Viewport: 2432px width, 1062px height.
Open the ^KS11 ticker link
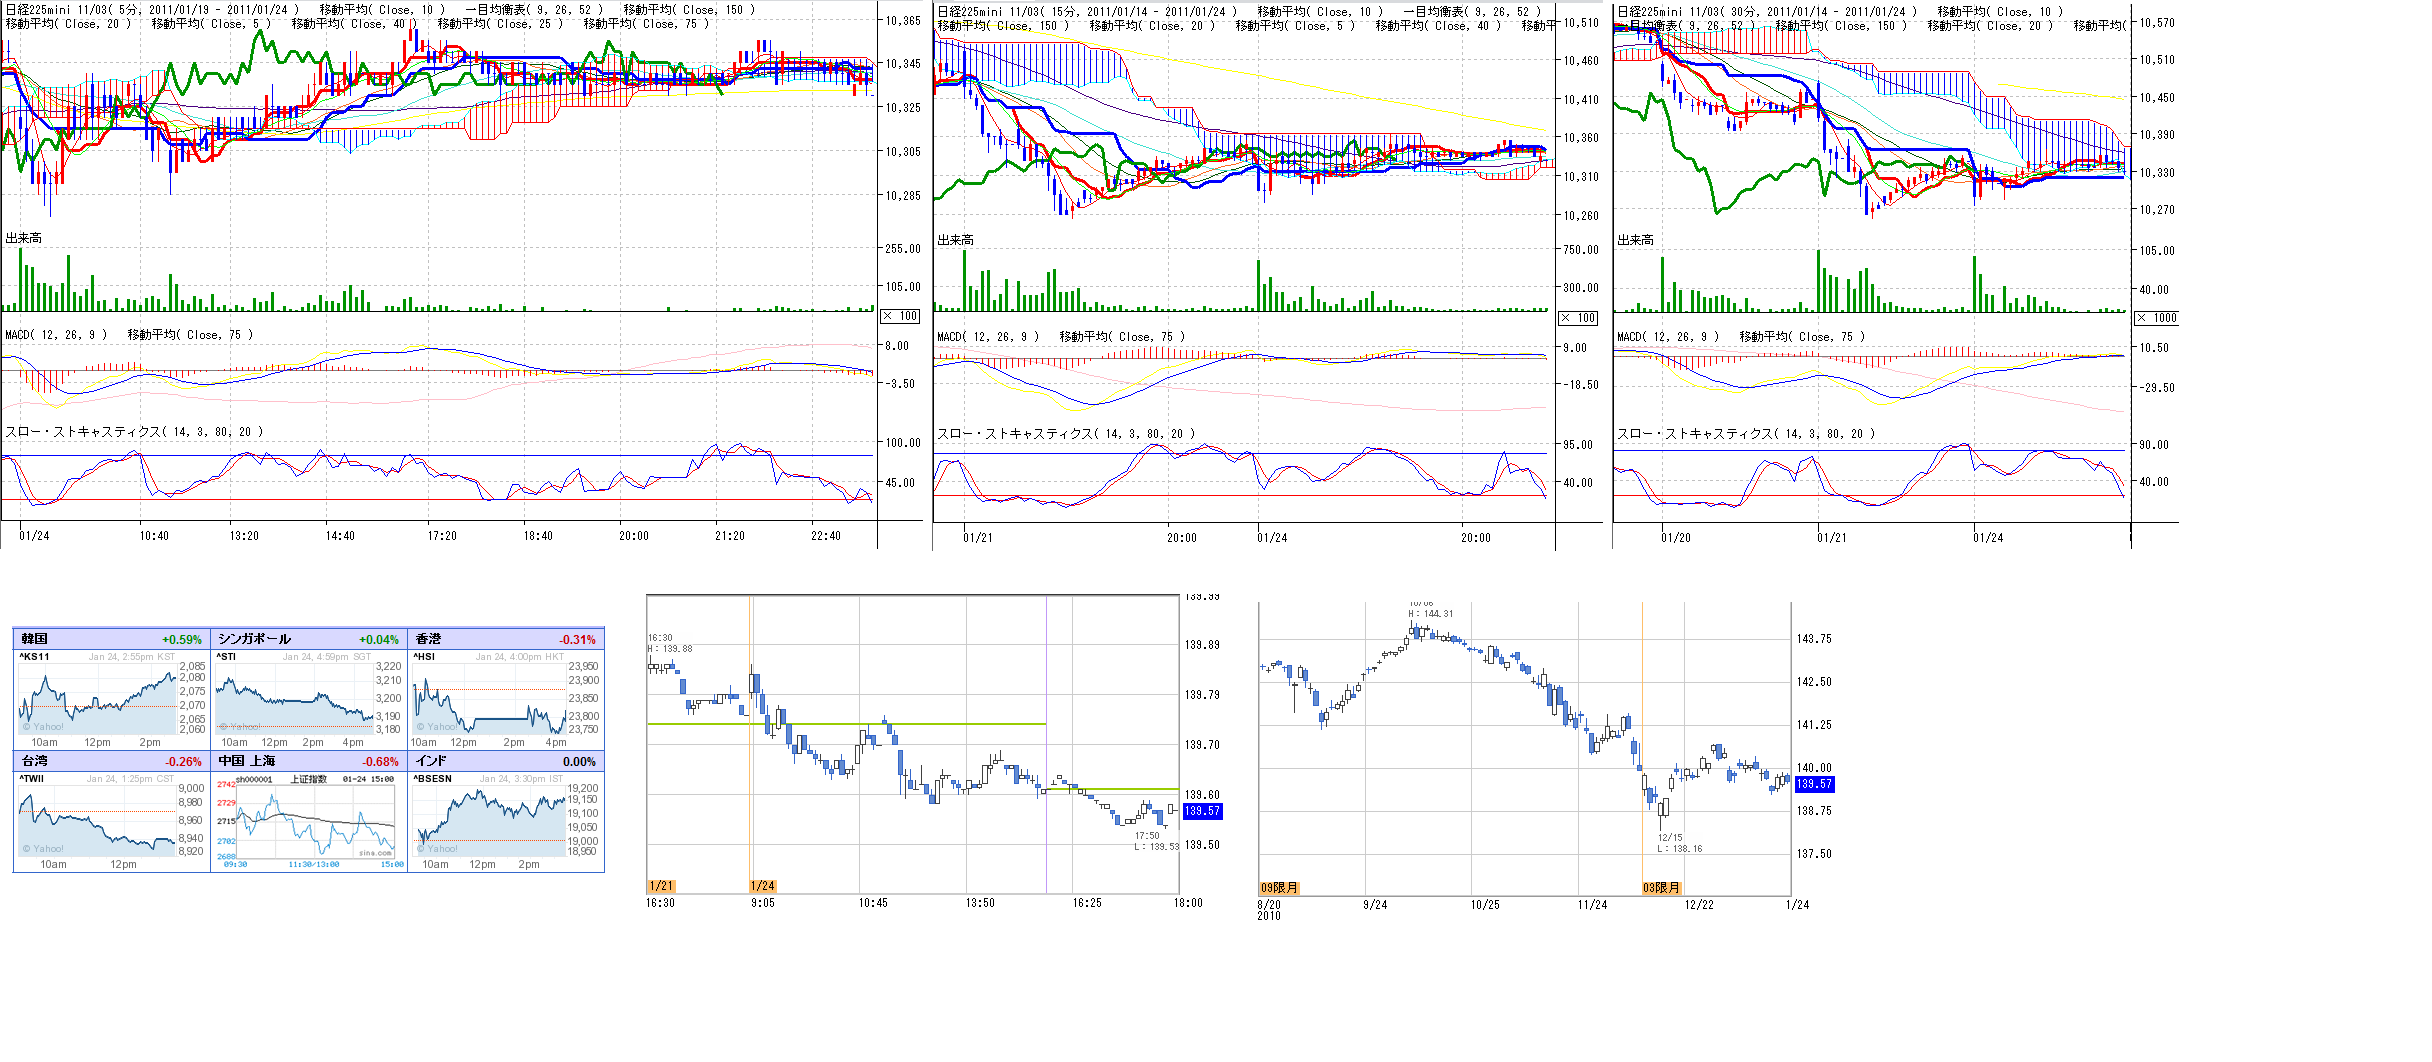34,657
